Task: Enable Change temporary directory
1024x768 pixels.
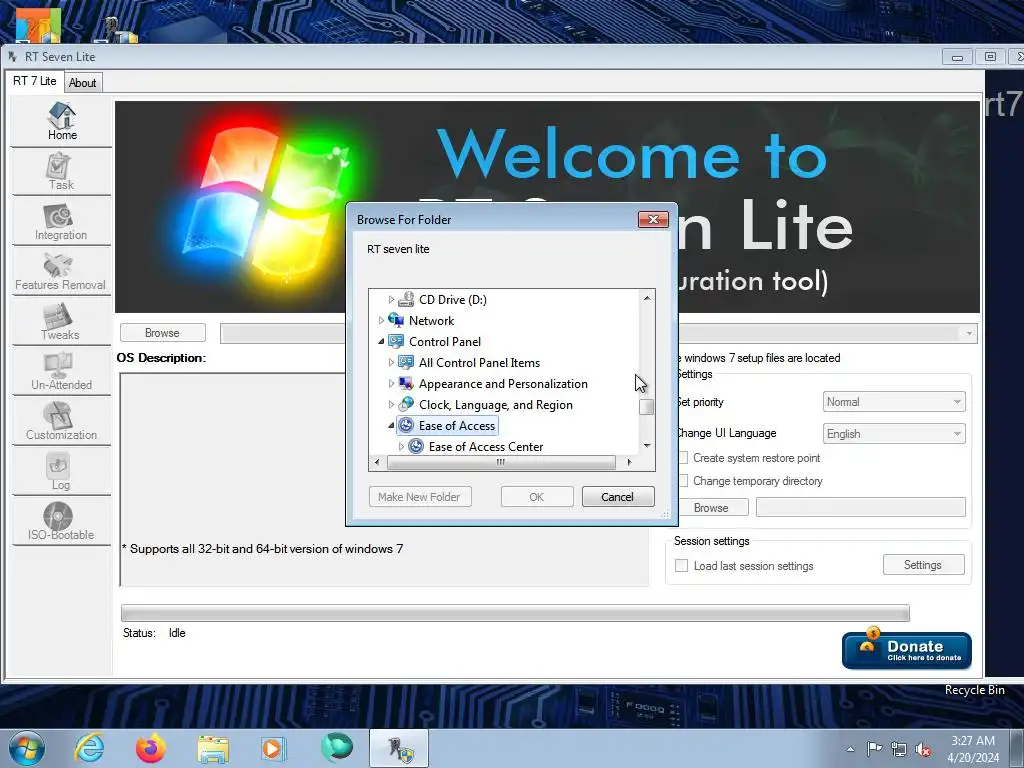Action: point(684,481)
